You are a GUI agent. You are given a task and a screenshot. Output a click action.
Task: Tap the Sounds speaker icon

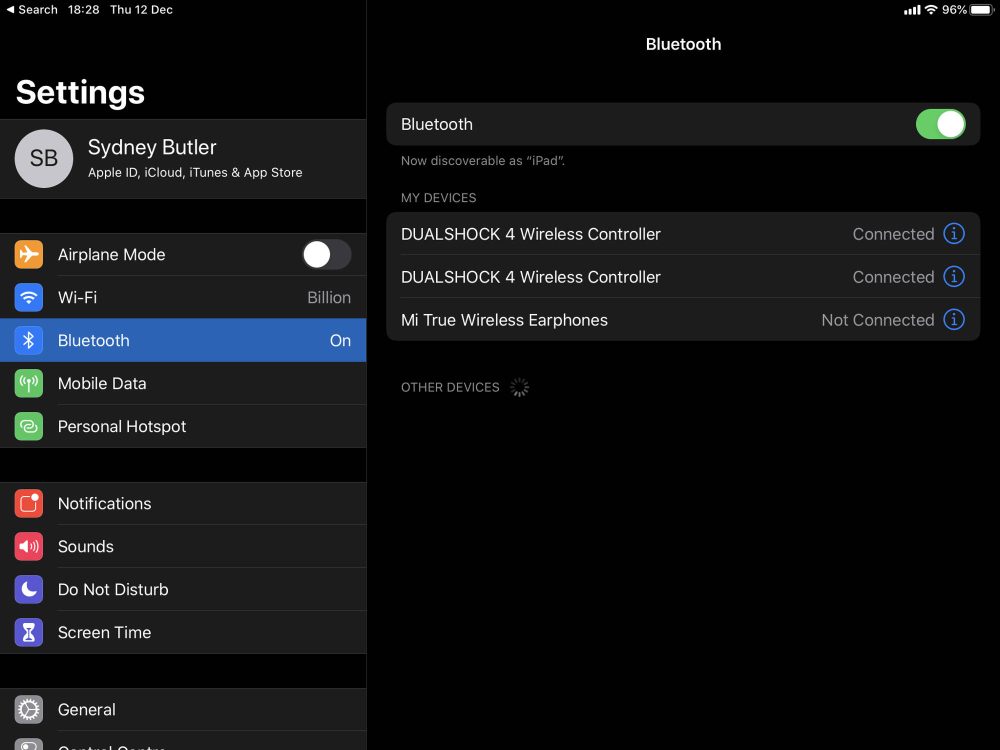click(x=29, y=547)
